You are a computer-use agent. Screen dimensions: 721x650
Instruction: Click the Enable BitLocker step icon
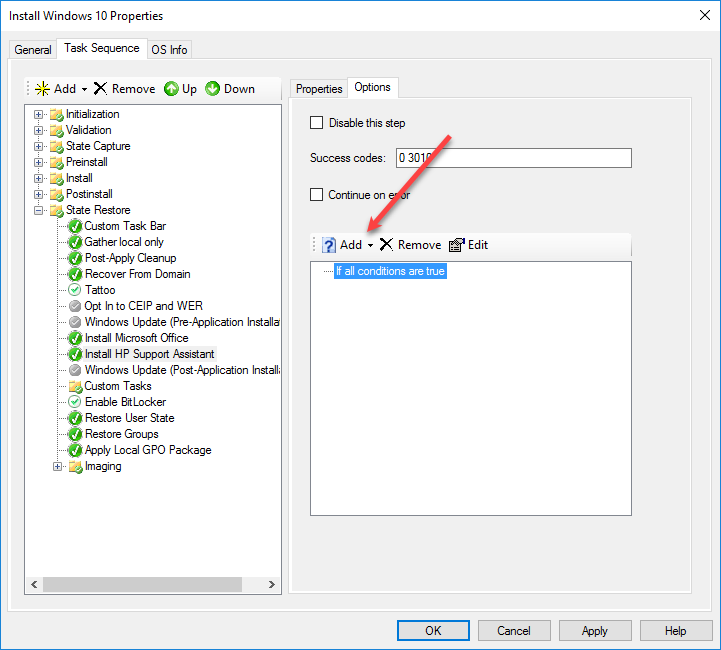[75, 402]
